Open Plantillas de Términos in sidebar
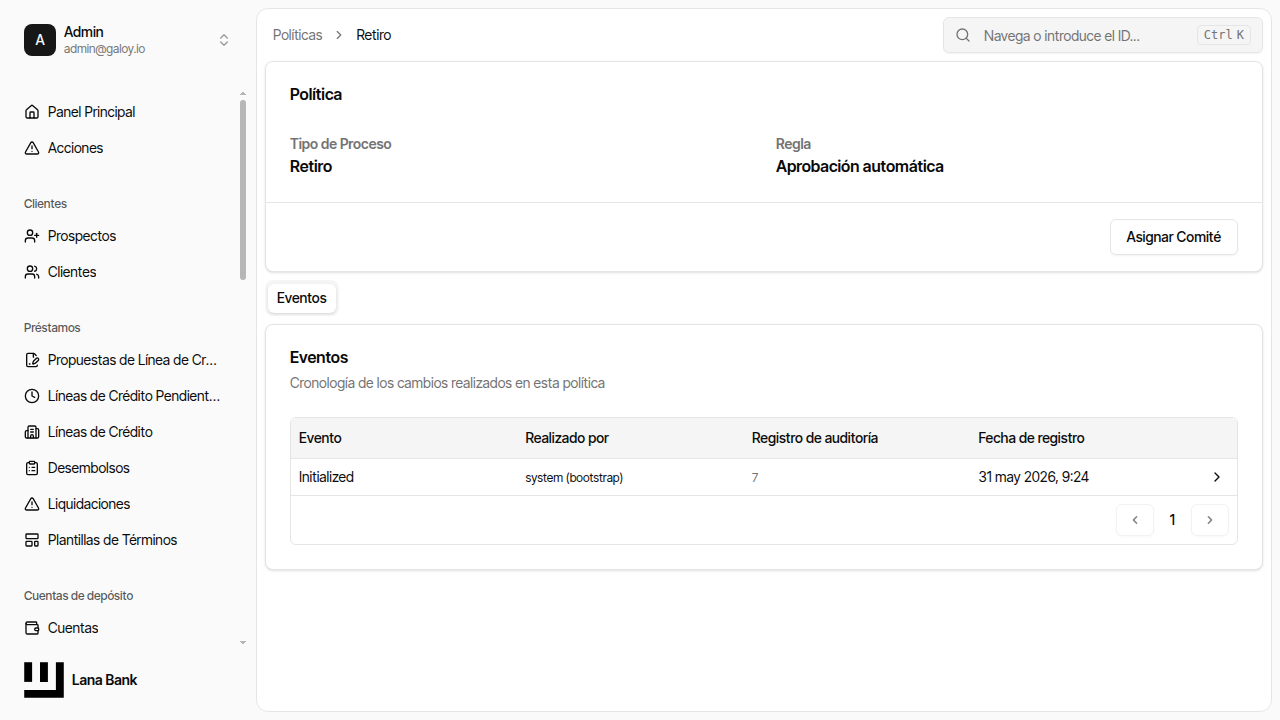Screen dimensions: 1280x720 (128, 540)
